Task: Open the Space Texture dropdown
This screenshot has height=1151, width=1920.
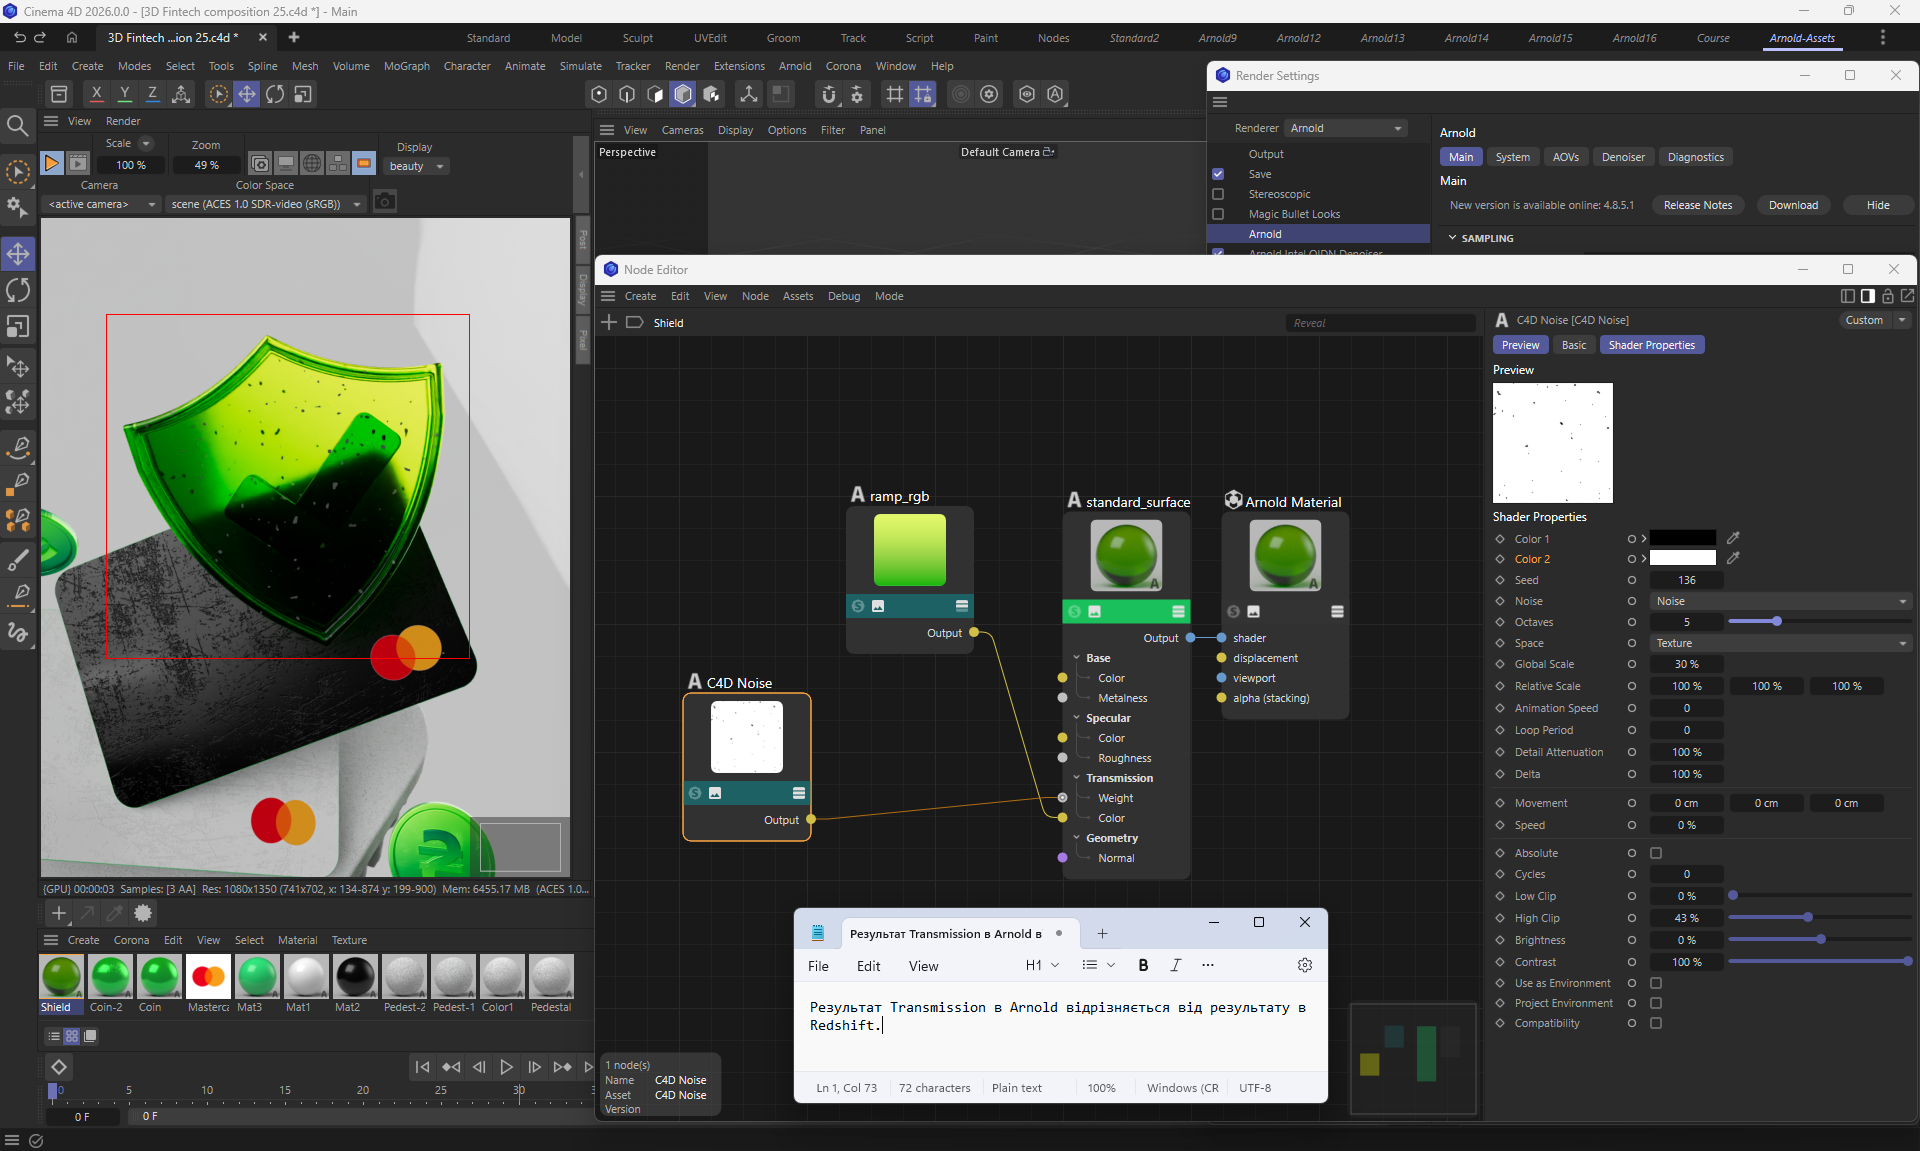Action: pos(1780,643)
